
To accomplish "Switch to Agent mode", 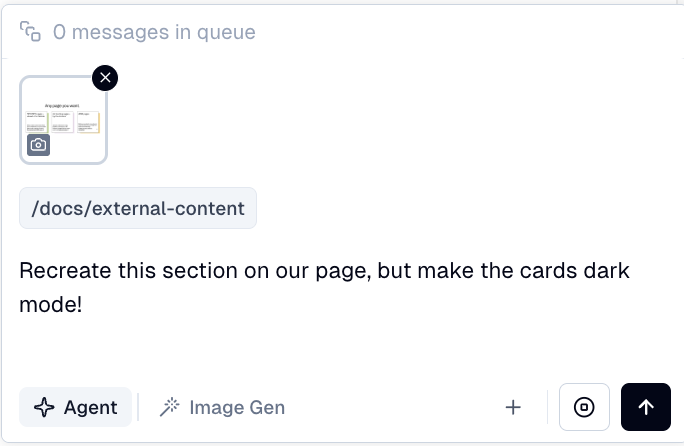I will [75, 407].
